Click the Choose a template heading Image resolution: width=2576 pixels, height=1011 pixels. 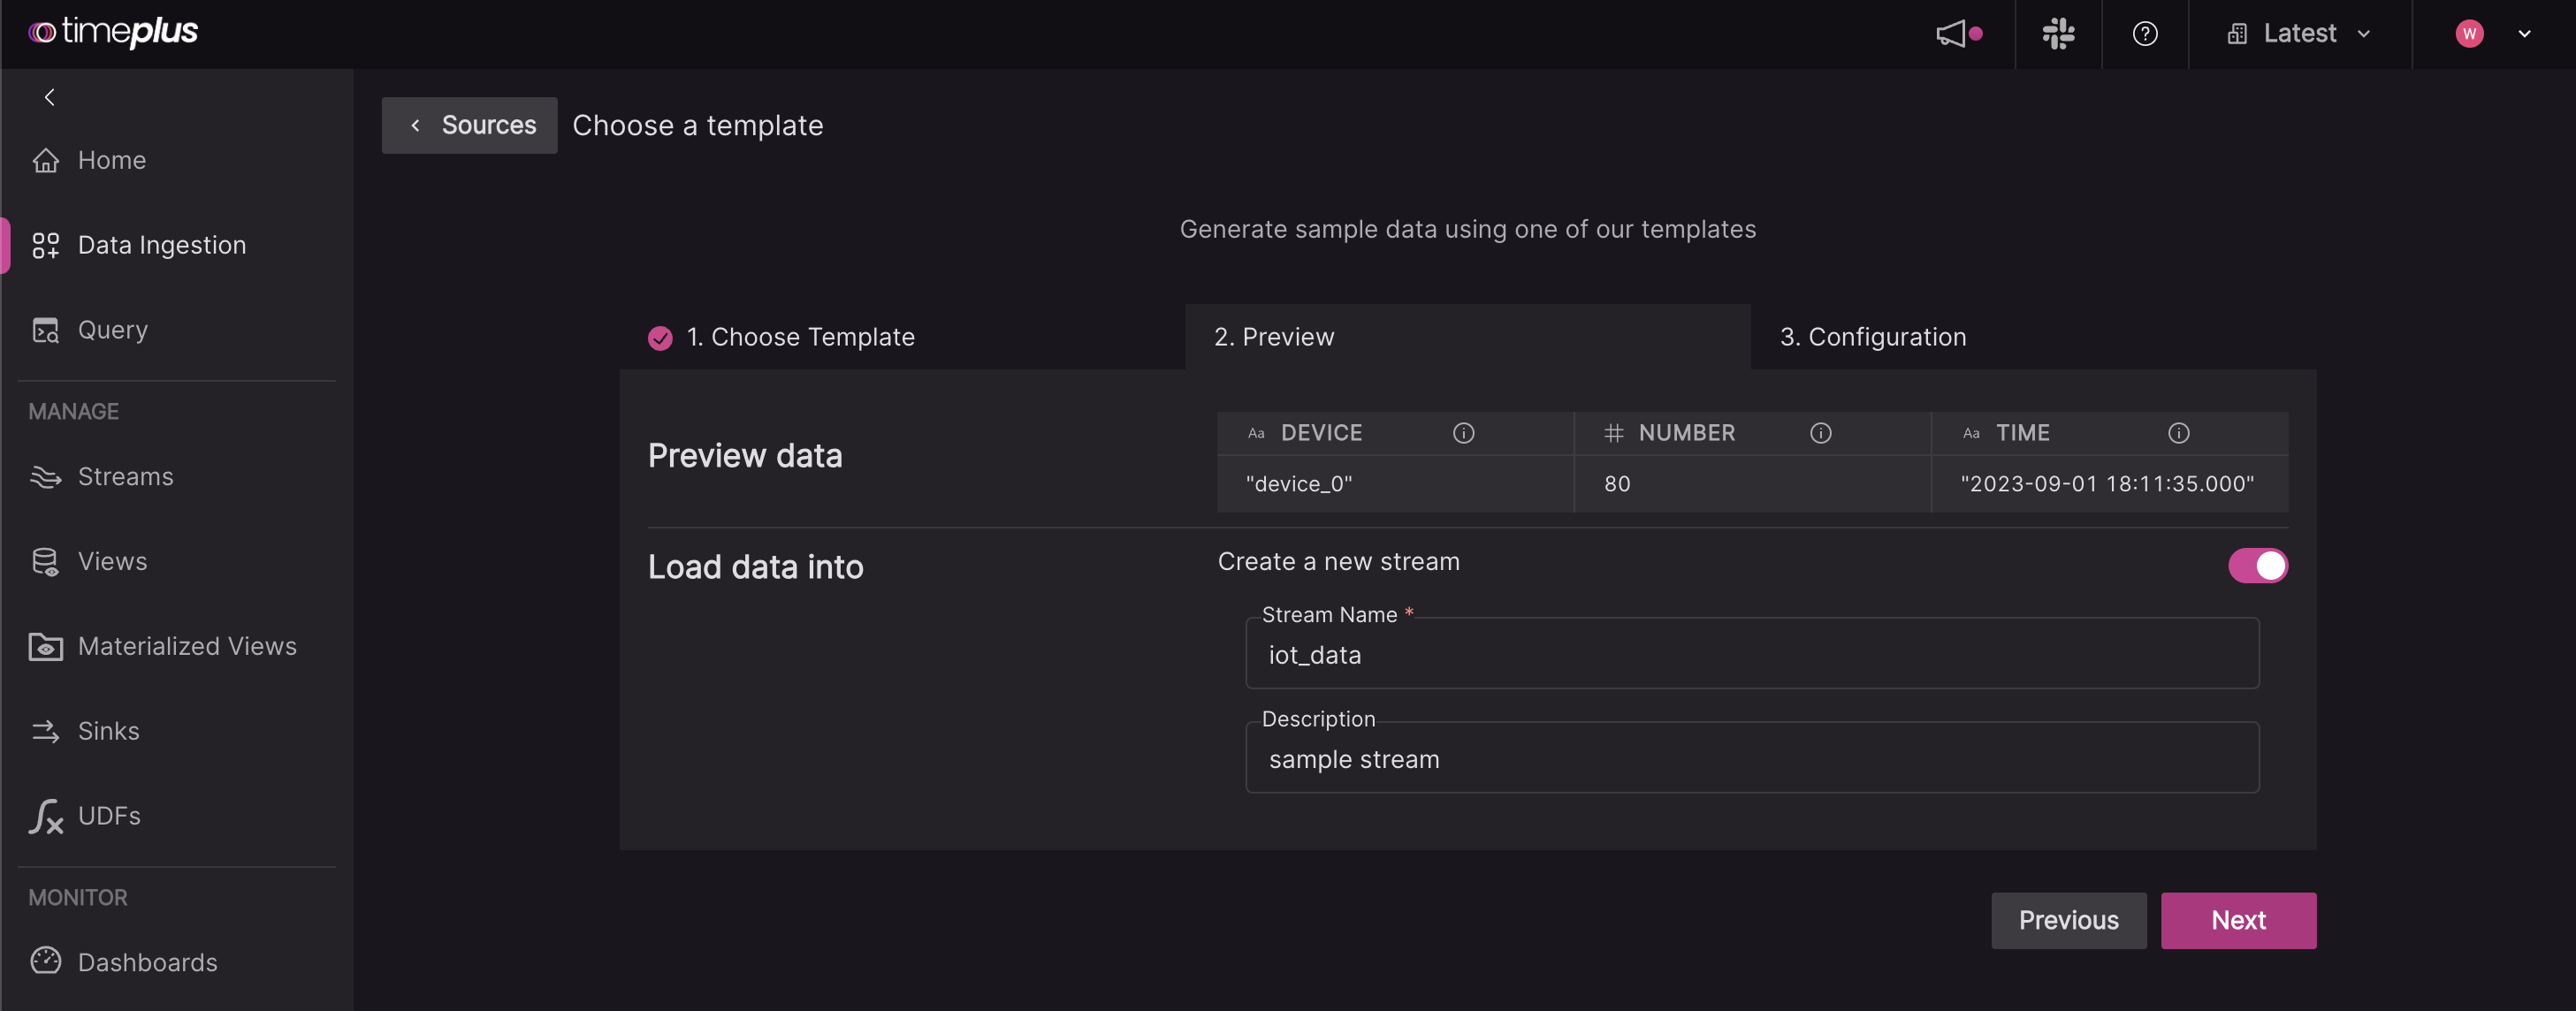pos(698,125)
